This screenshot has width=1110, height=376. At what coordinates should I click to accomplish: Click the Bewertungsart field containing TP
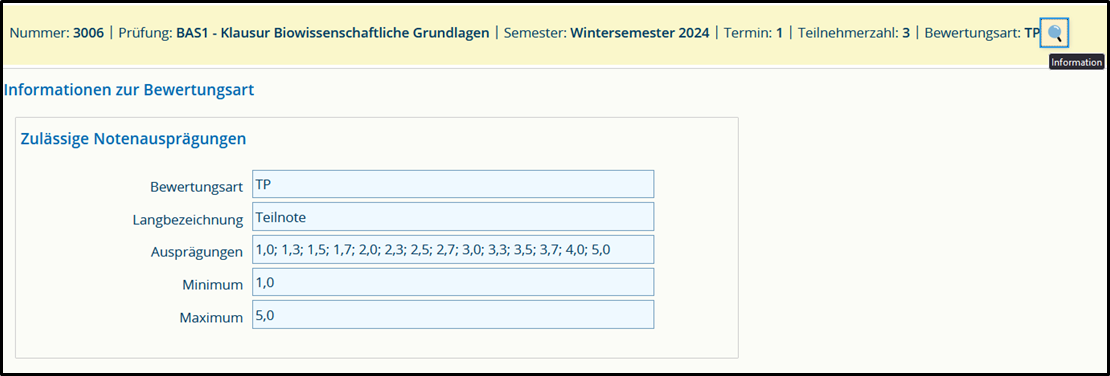[x=453, y=184]
